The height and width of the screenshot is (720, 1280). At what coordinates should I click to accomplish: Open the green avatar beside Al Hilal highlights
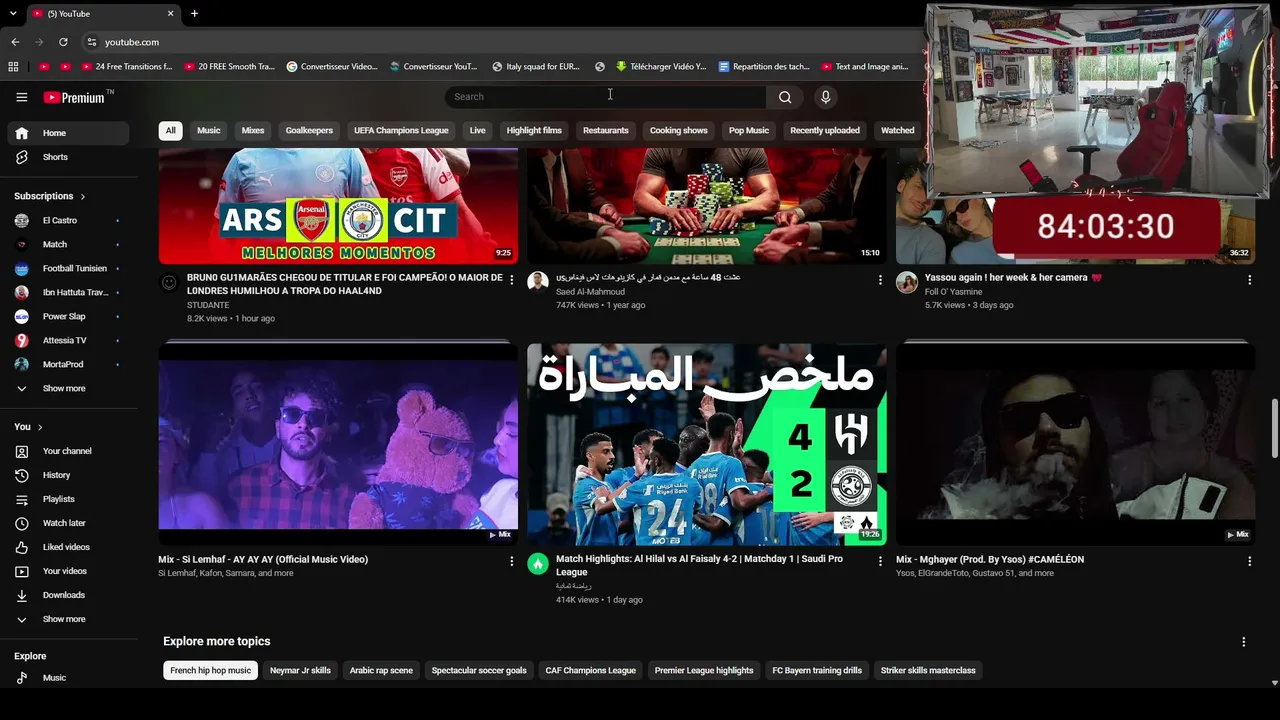pos(538,564)
